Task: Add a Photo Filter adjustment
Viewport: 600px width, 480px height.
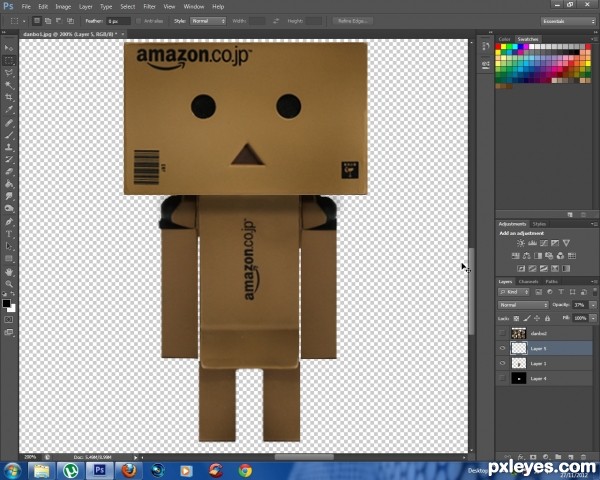Action: (x=549, y=256)
